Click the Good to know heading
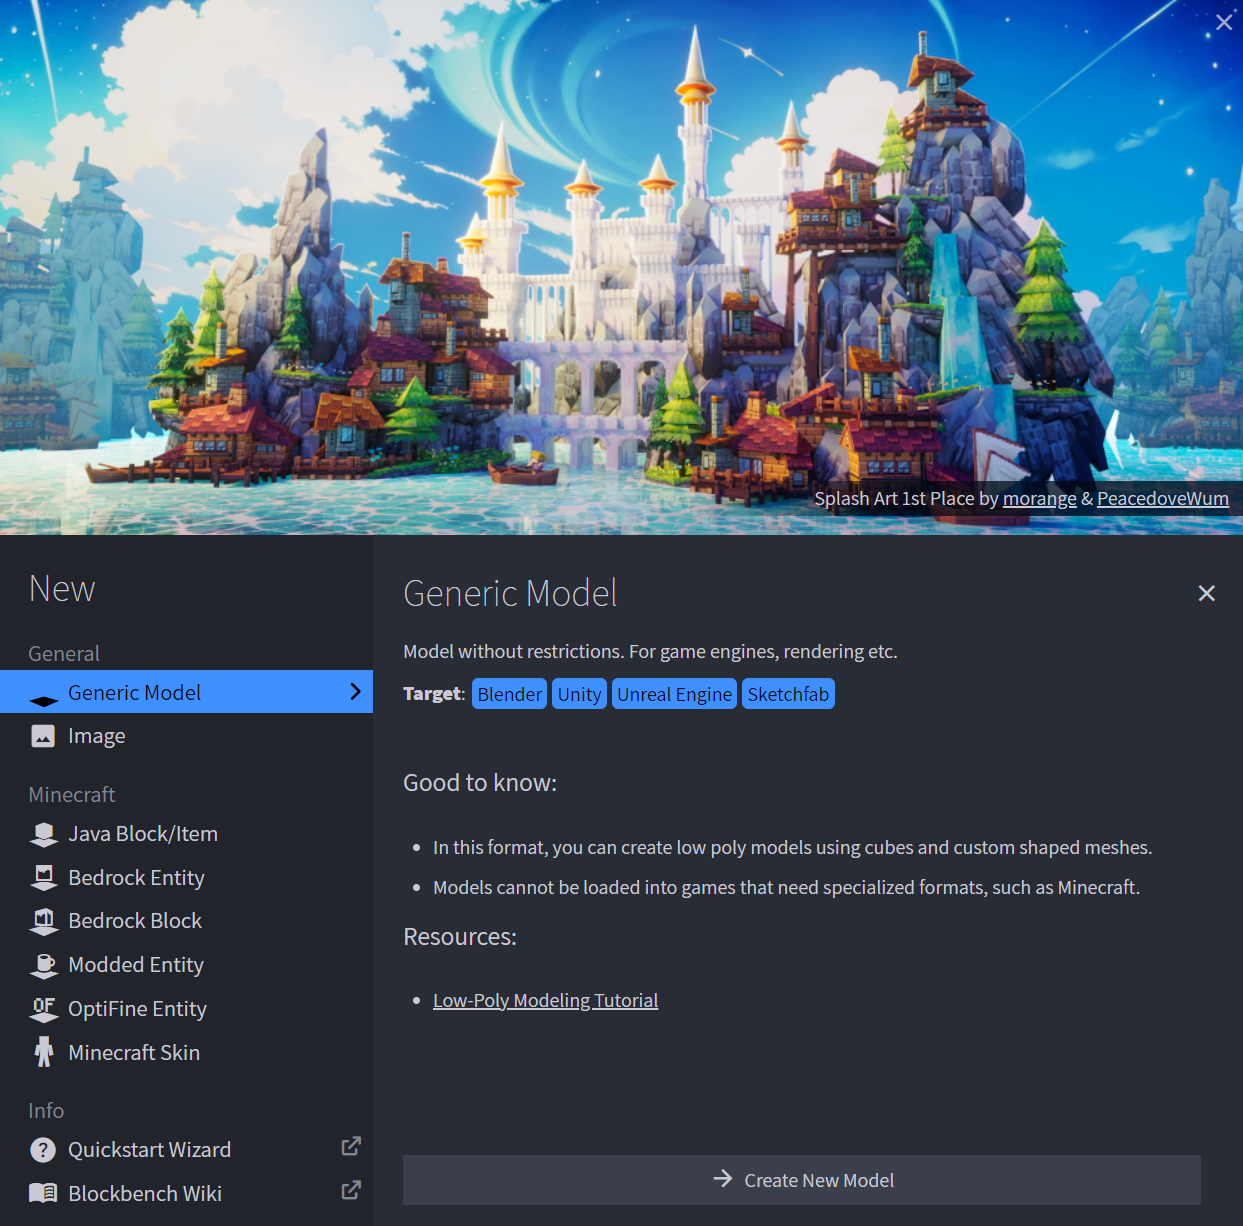Image resolution: width=1243 pixels, height=1226 pixels. coord(480,783)
